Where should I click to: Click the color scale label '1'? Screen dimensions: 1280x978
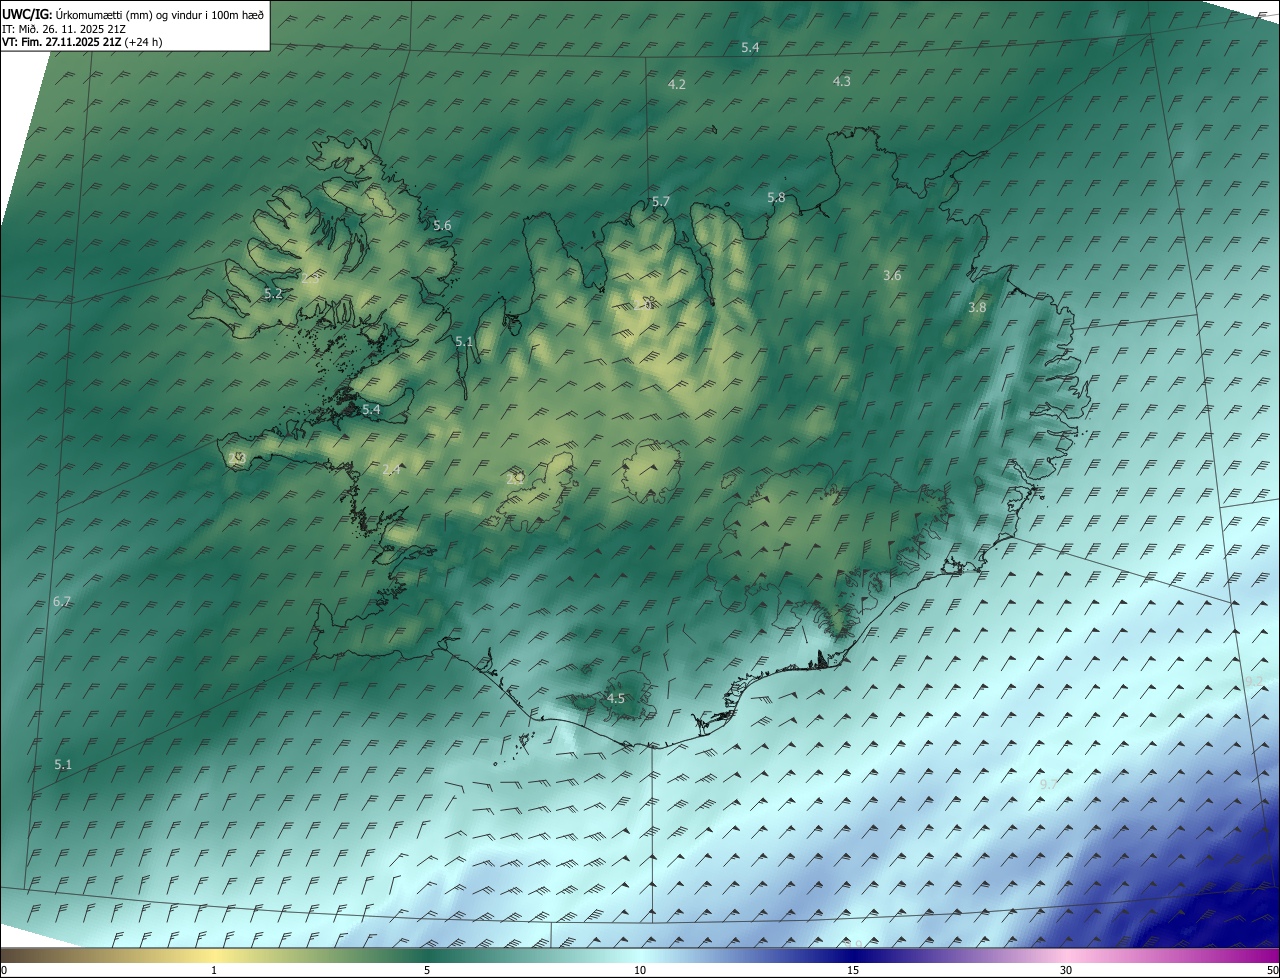pos(214,970)
